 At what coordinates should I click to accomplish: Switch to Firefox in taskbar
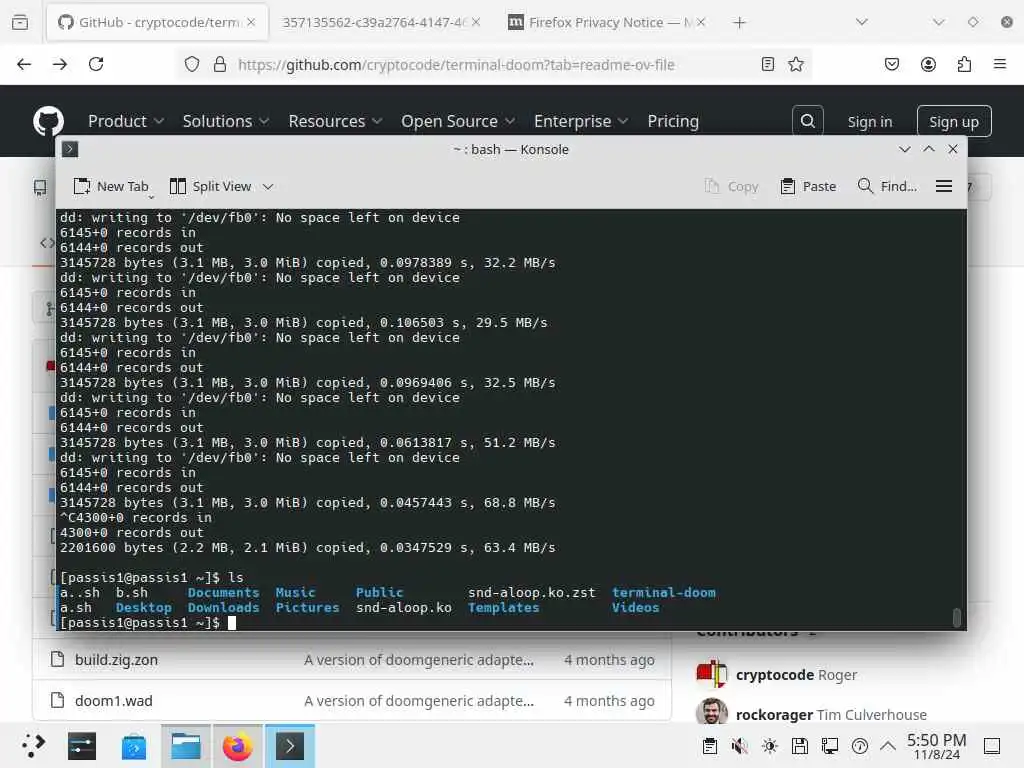coord(238,746)
